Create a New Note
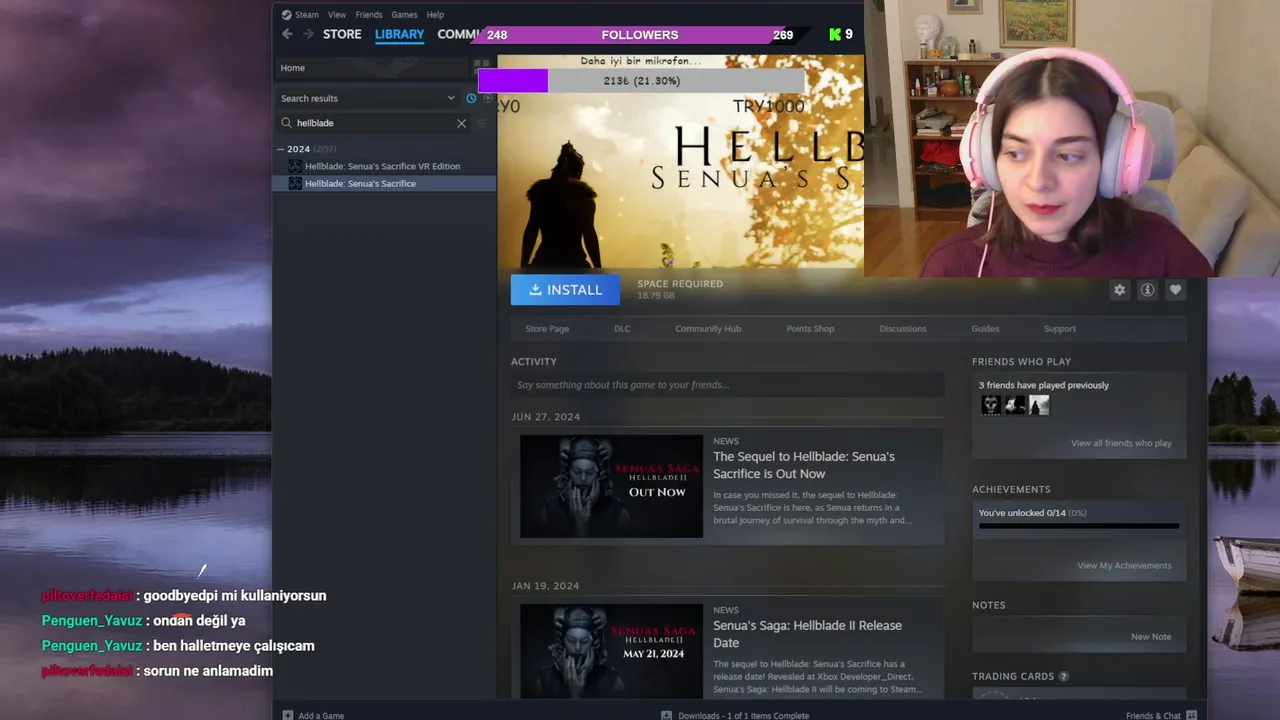The image size is (1280, 720). pos(1151,637)
